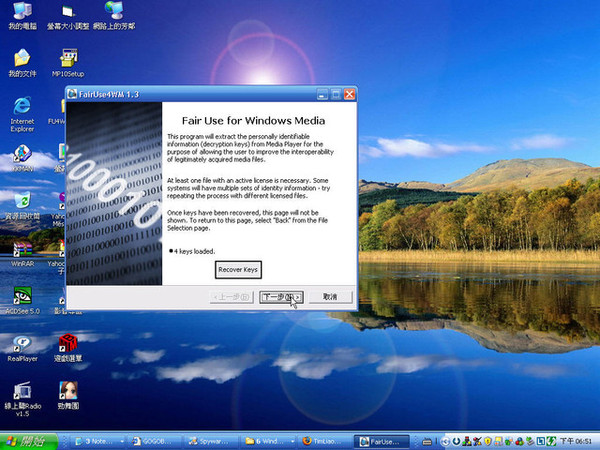Image resolution: width=600 pixels, height=450 pixels.
Task: Launch Internet Explorer desktop icon
Action: (x=22, y=114)
